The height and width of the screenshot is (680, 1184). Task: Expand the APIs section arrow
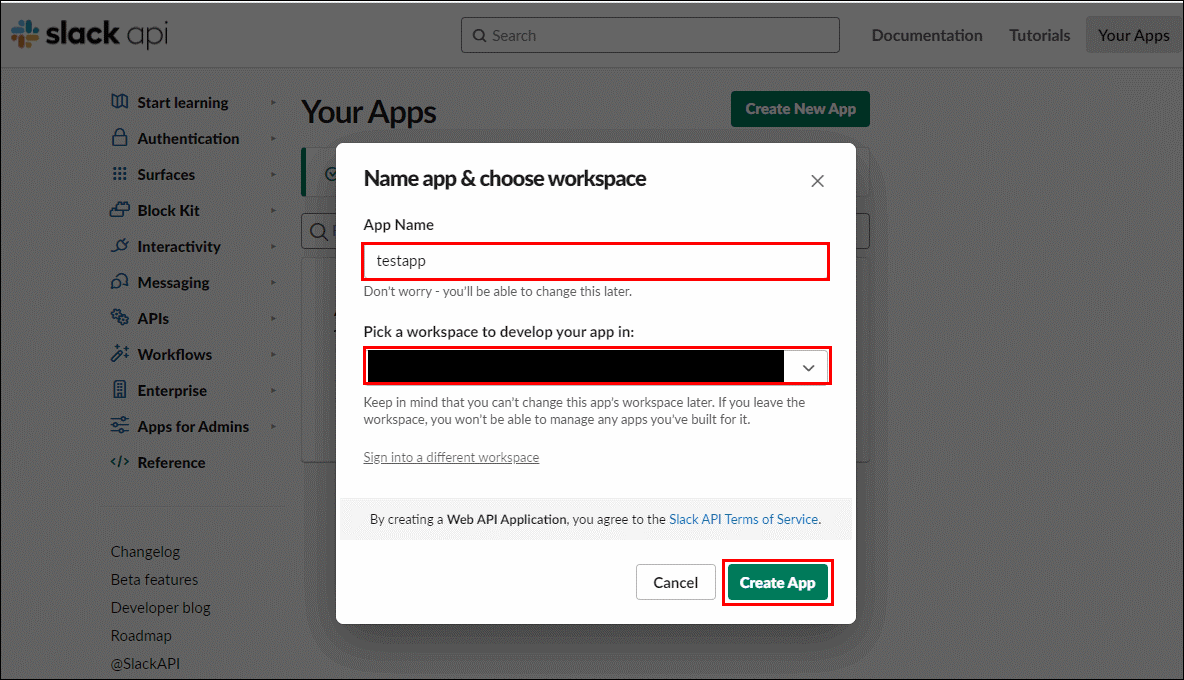point(273,318)
